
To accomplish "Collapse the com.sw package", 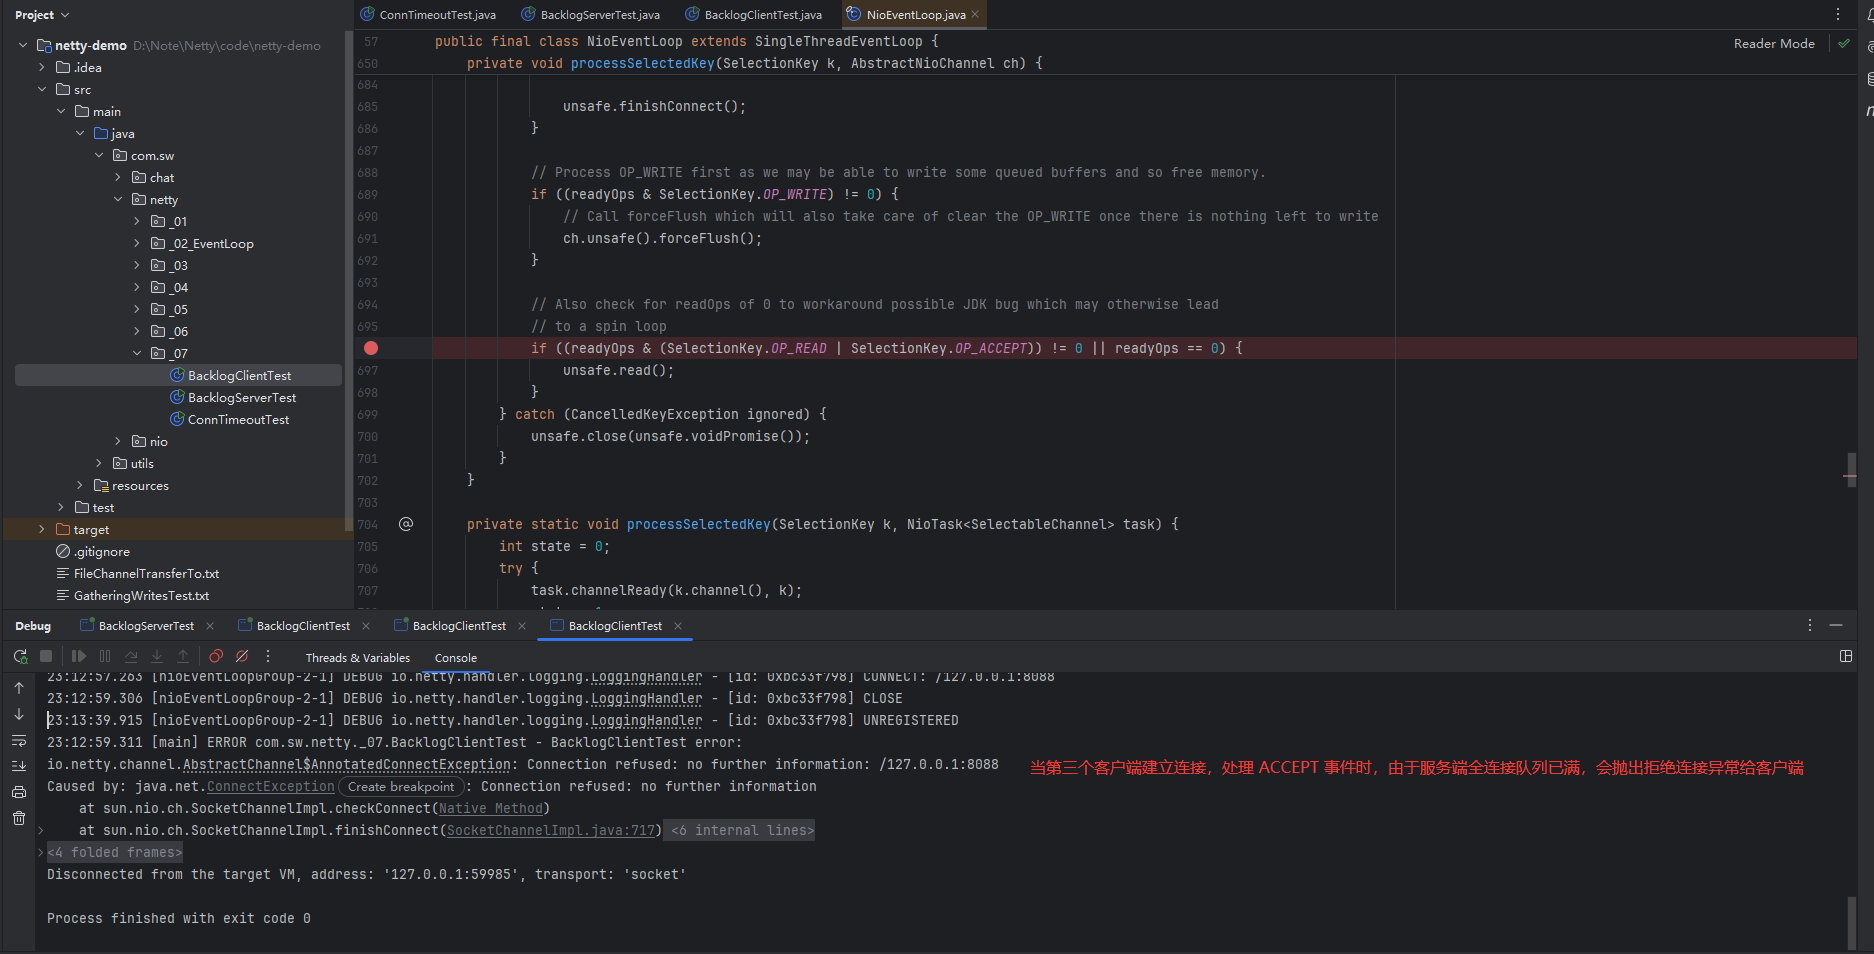I will [x=99, y=155].
